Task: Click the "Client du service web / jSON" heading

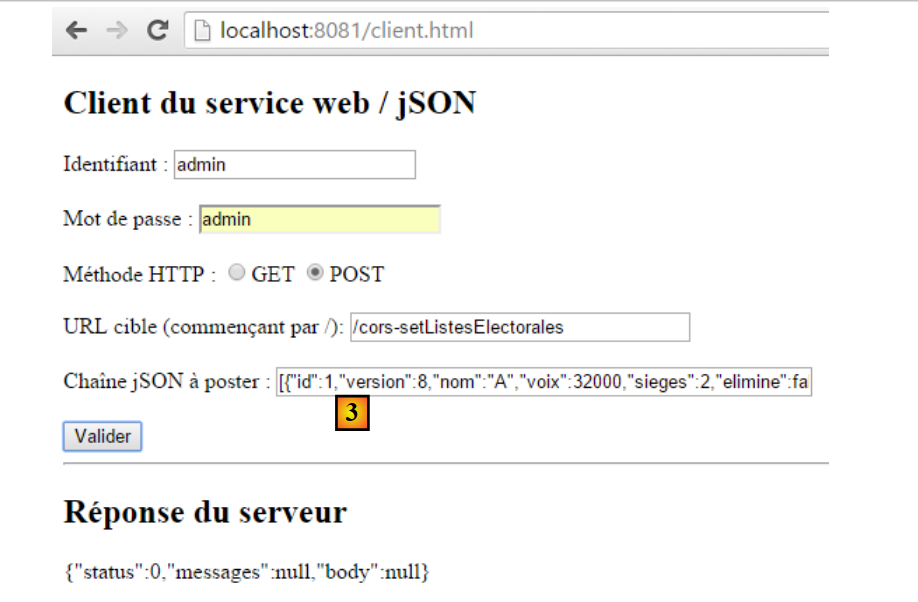Action: point(269,103)
